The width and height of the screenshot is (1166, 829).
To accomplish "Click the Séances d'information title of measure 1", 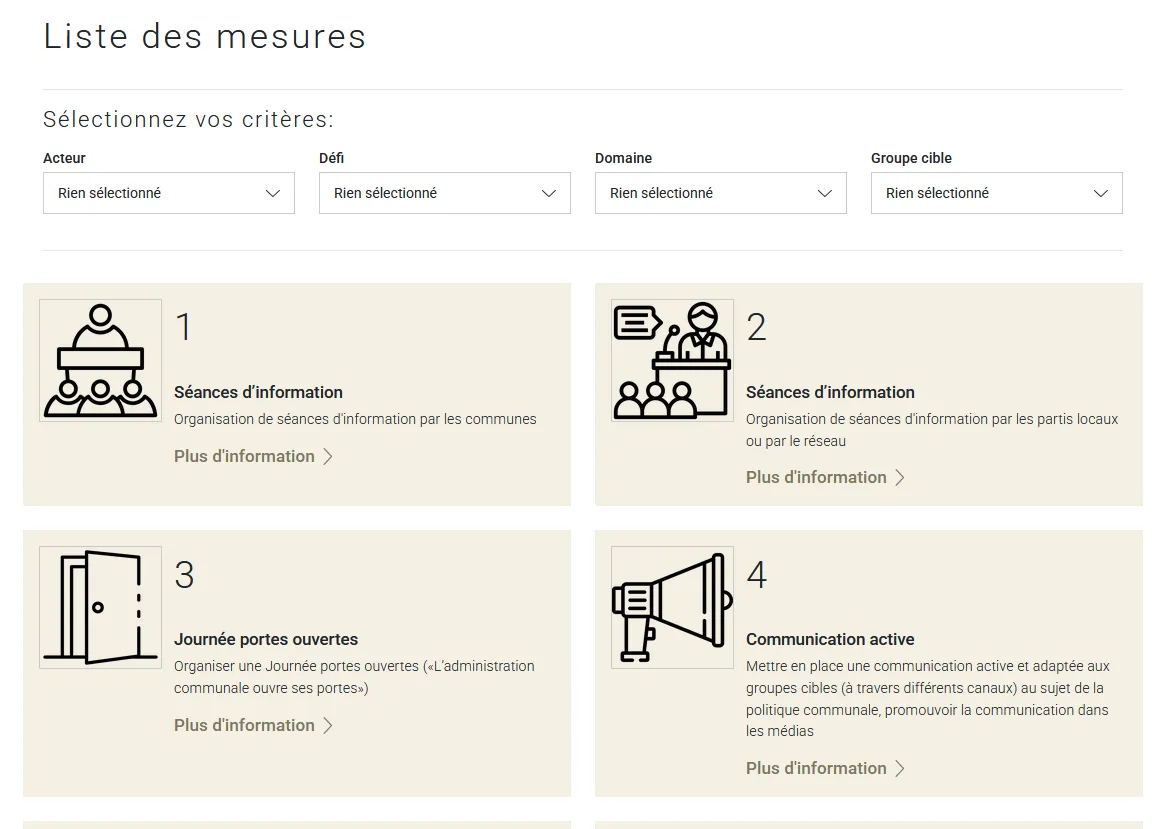I will (x=258, y=392).
